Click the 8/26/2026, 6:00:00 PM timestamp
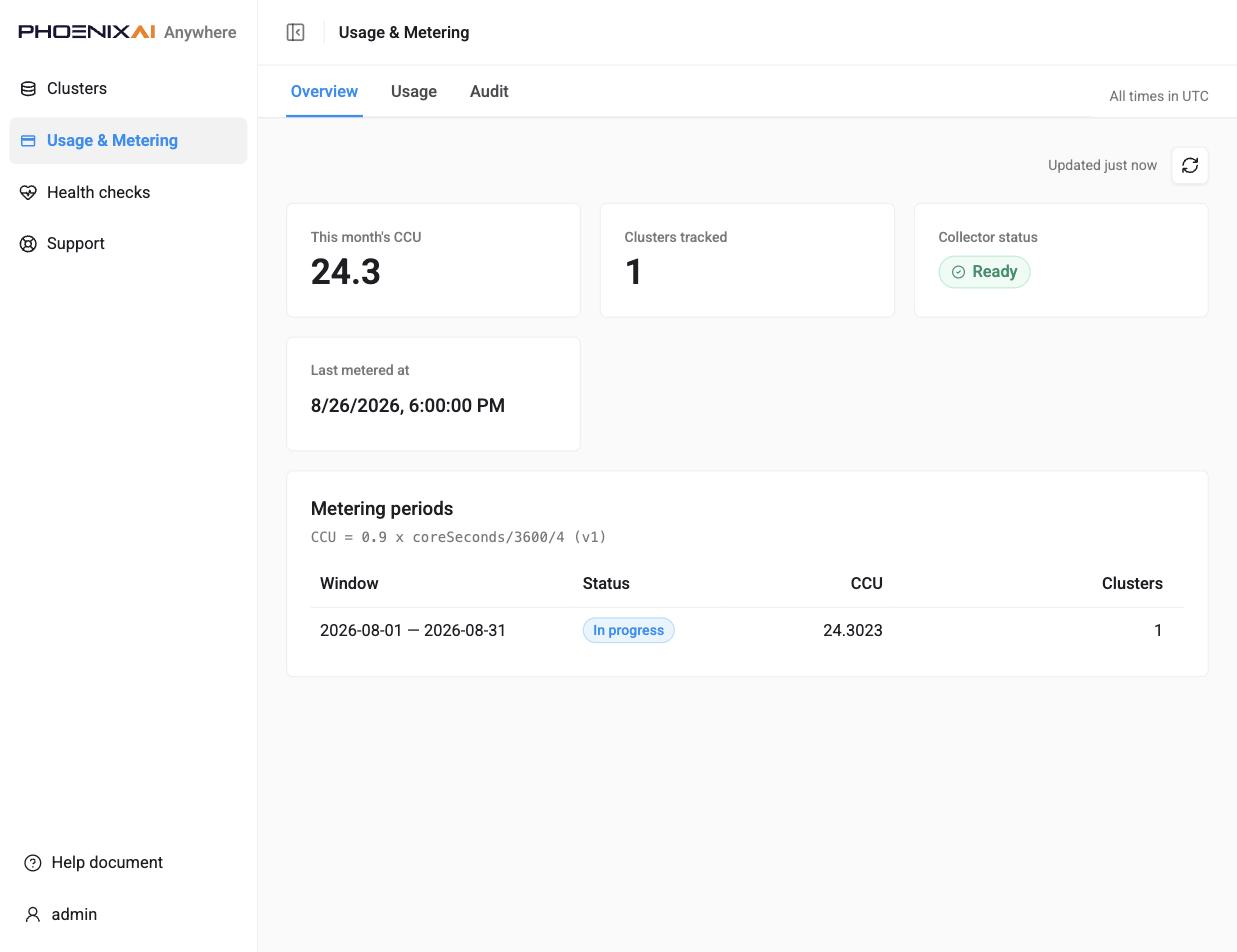Screen dimensions: 1237x952 [x=408, y=406]
